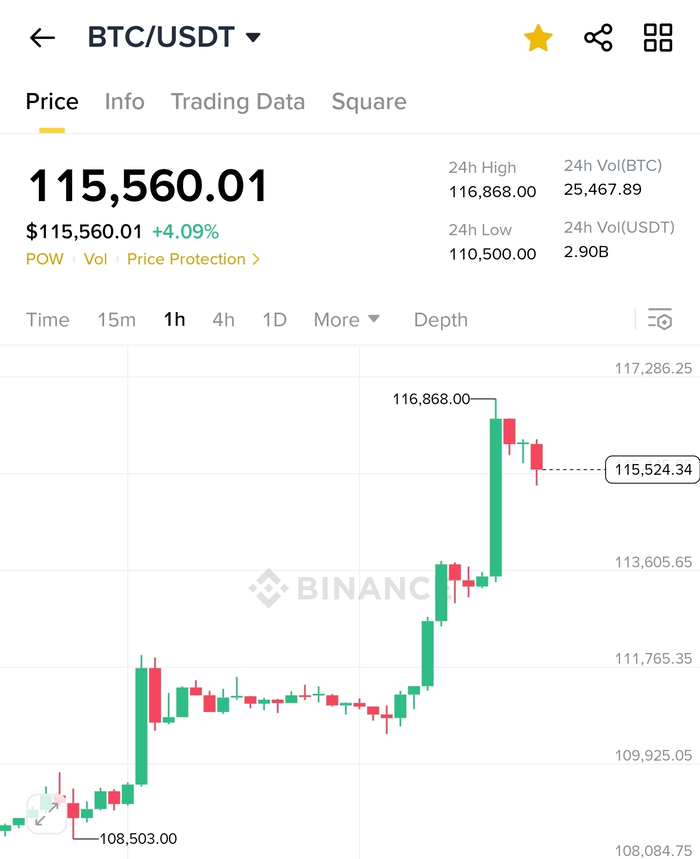The image size is (700, 859).
Task: Open the grid layout icon
Action: (x=658, y=38)
